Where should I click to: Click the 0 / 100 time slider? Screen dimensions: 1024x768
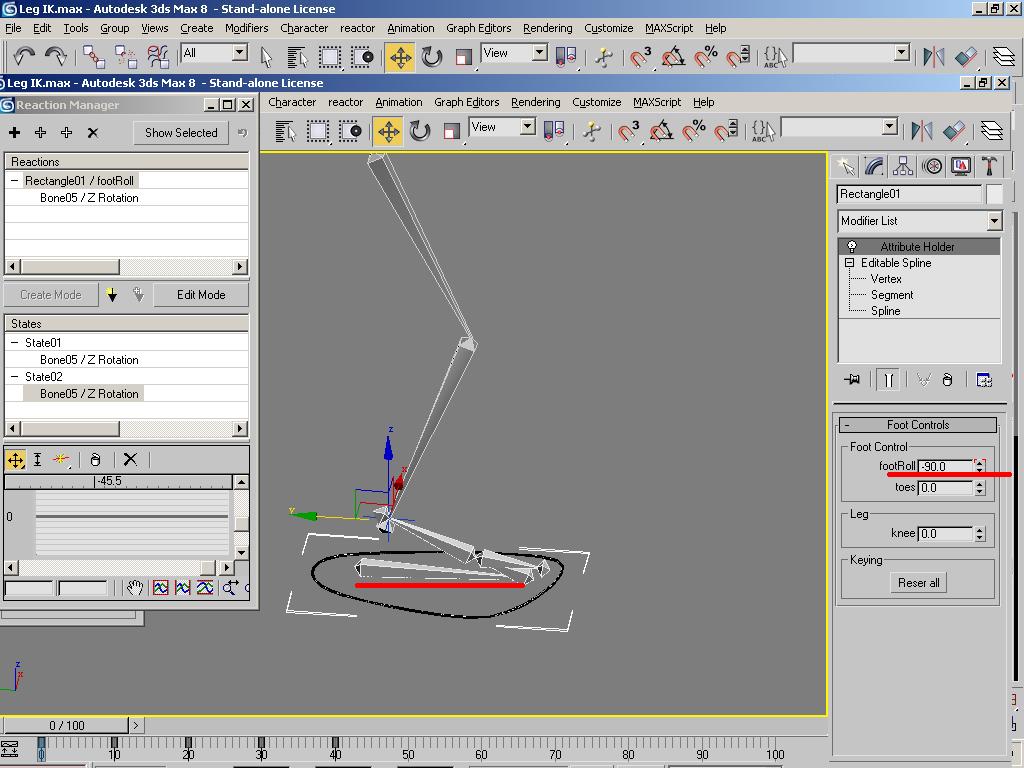pos(67,725)
